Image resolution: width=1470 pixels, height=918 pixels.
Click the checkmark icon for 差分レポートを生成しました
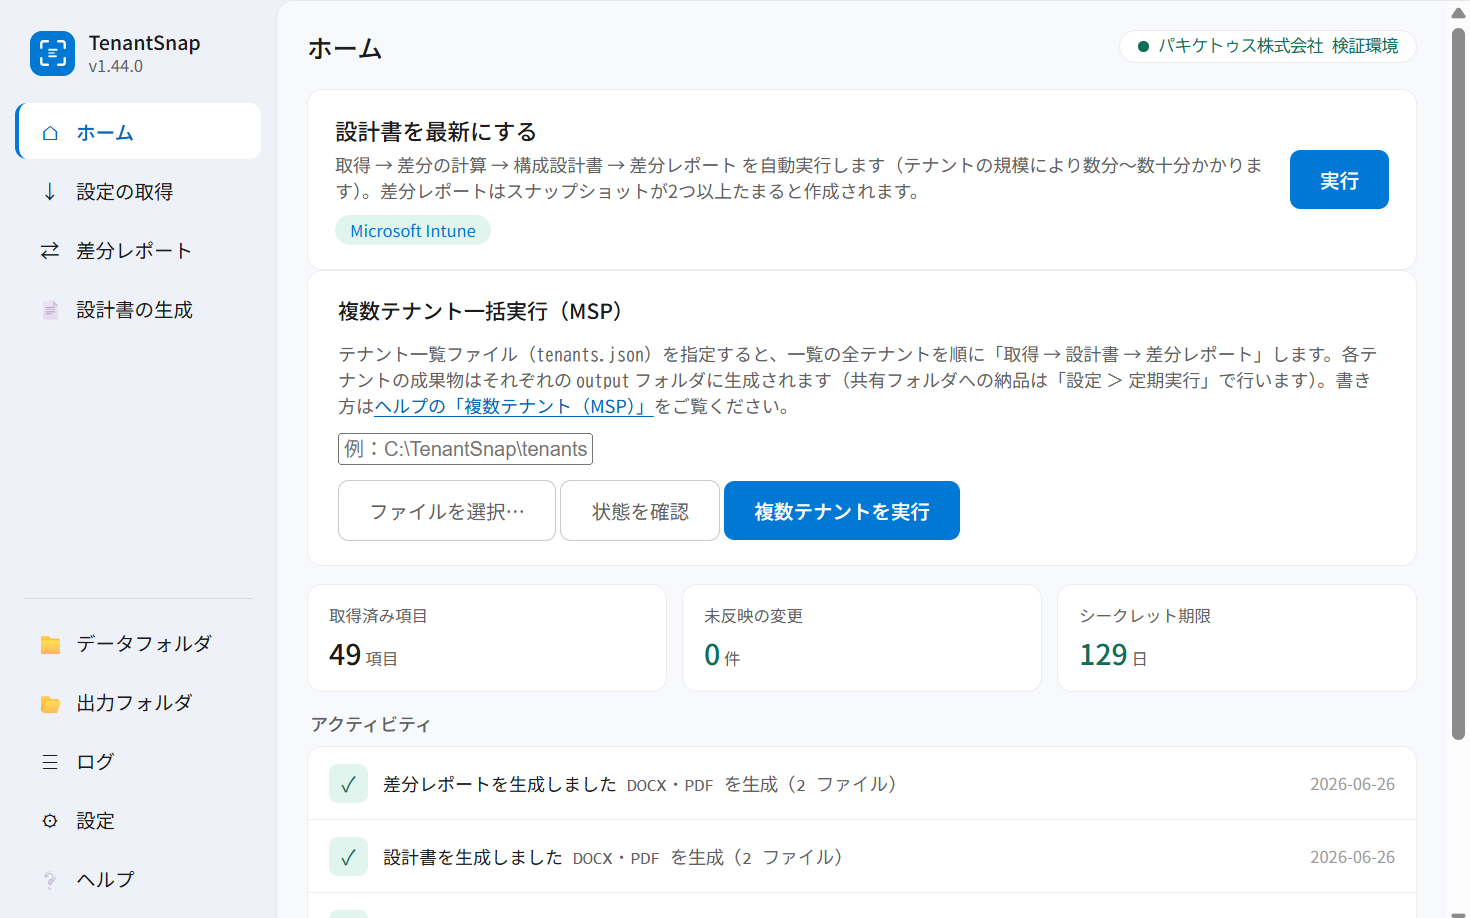[348, 784]
